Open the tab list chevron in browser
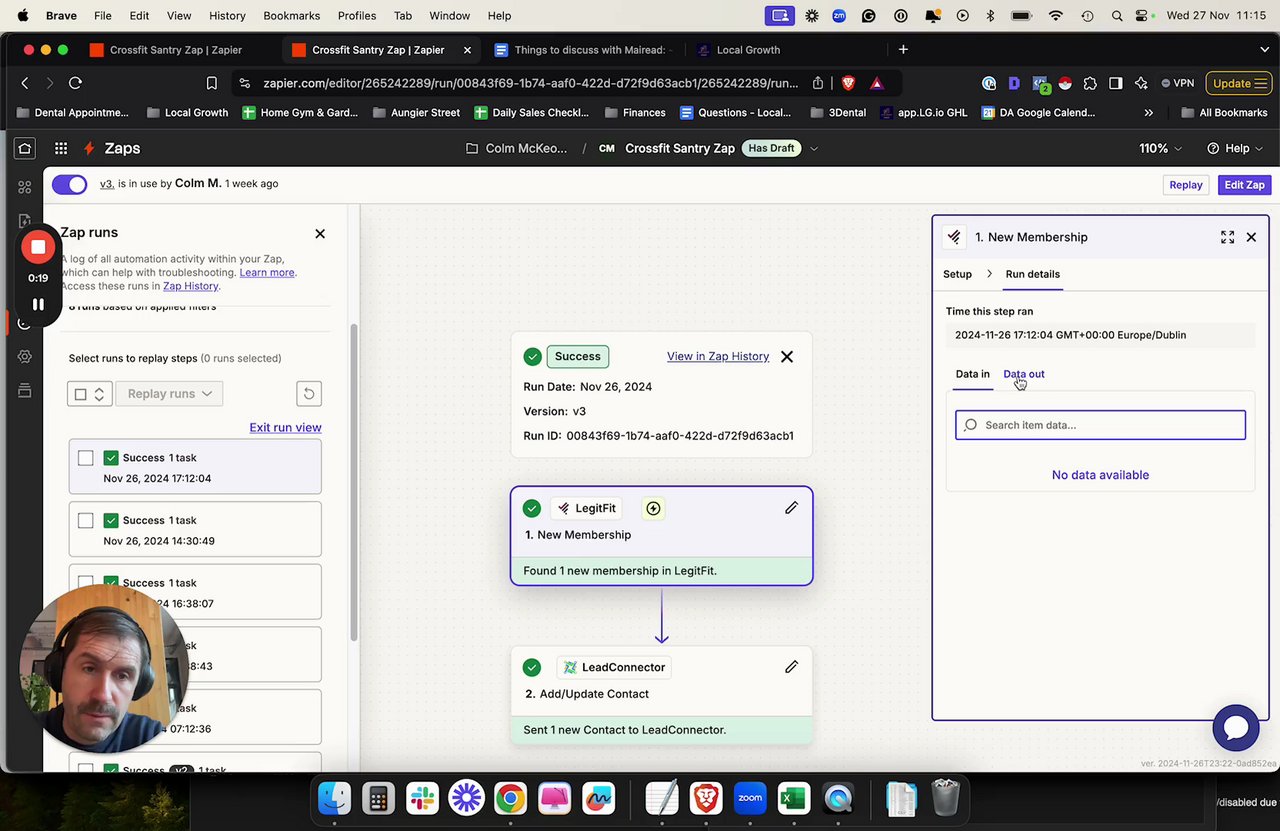 tap(1265, 49)
